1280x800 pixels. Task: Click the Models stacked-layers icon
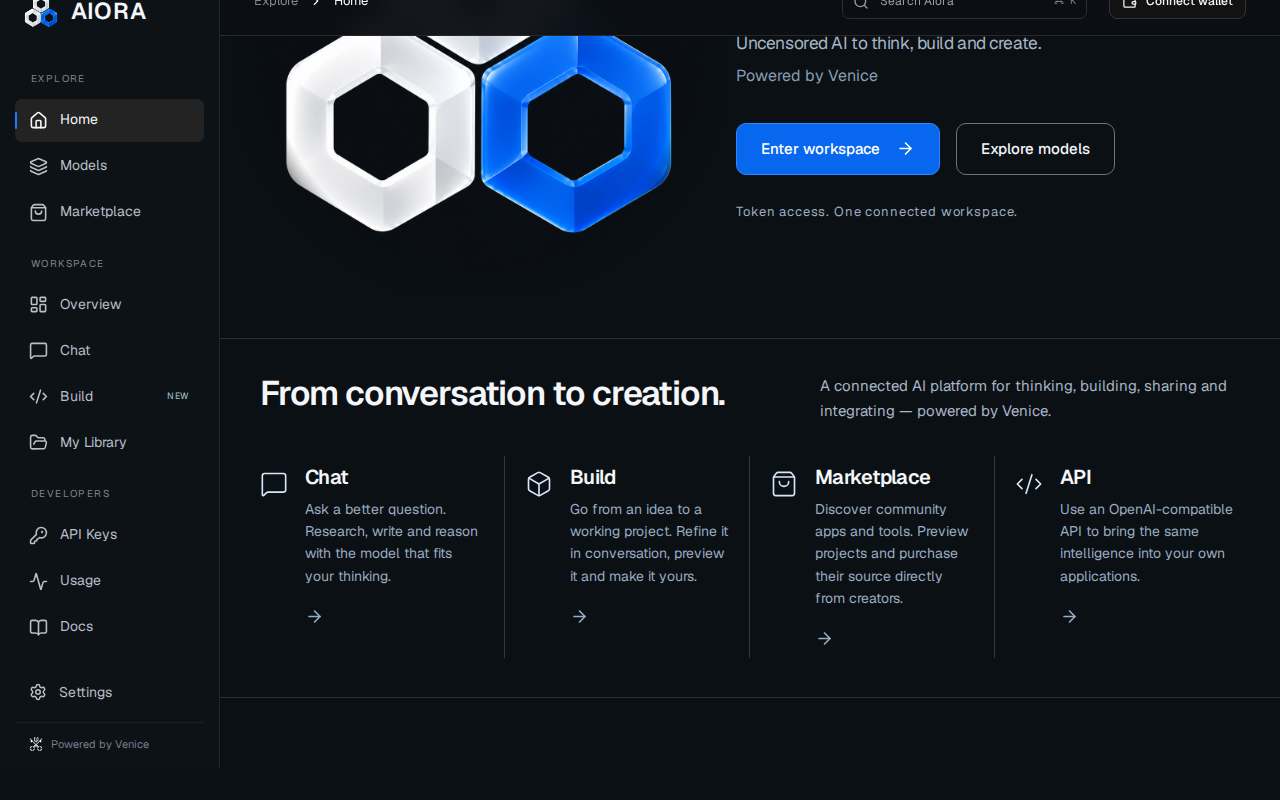[x=39, y=166]
